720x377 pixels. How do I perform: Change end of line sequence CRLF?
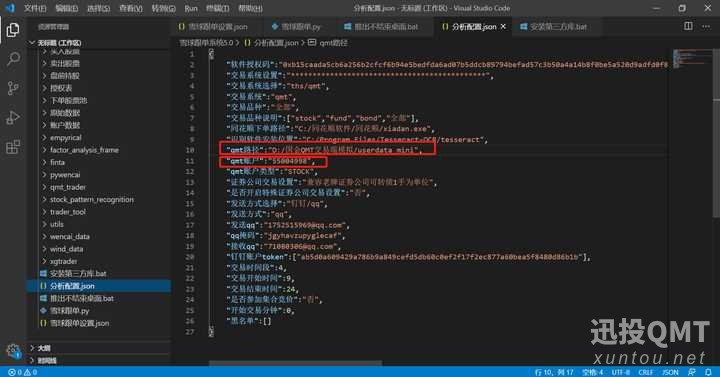646,372
